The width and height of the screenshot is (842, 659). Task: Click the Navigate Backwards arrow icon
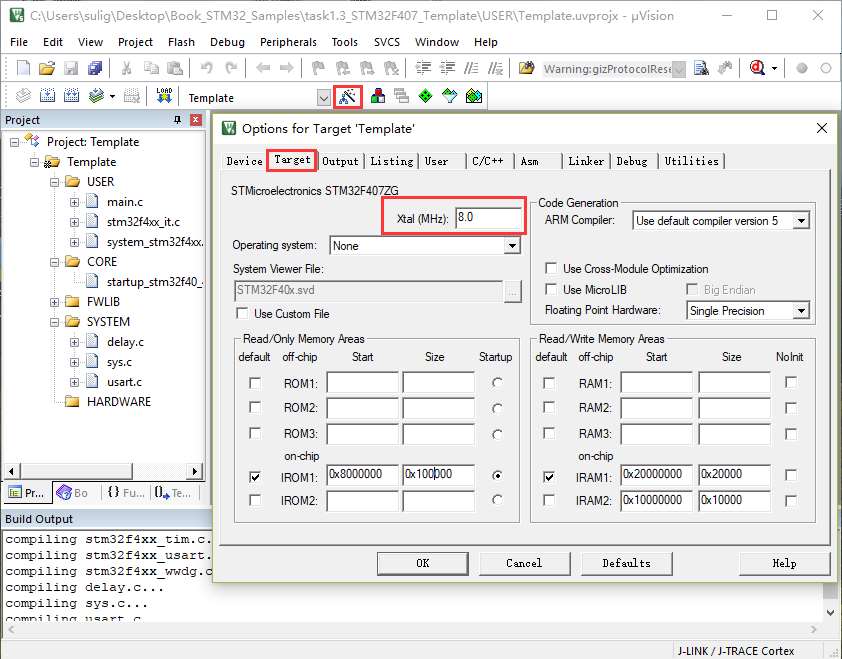[263, 68]
